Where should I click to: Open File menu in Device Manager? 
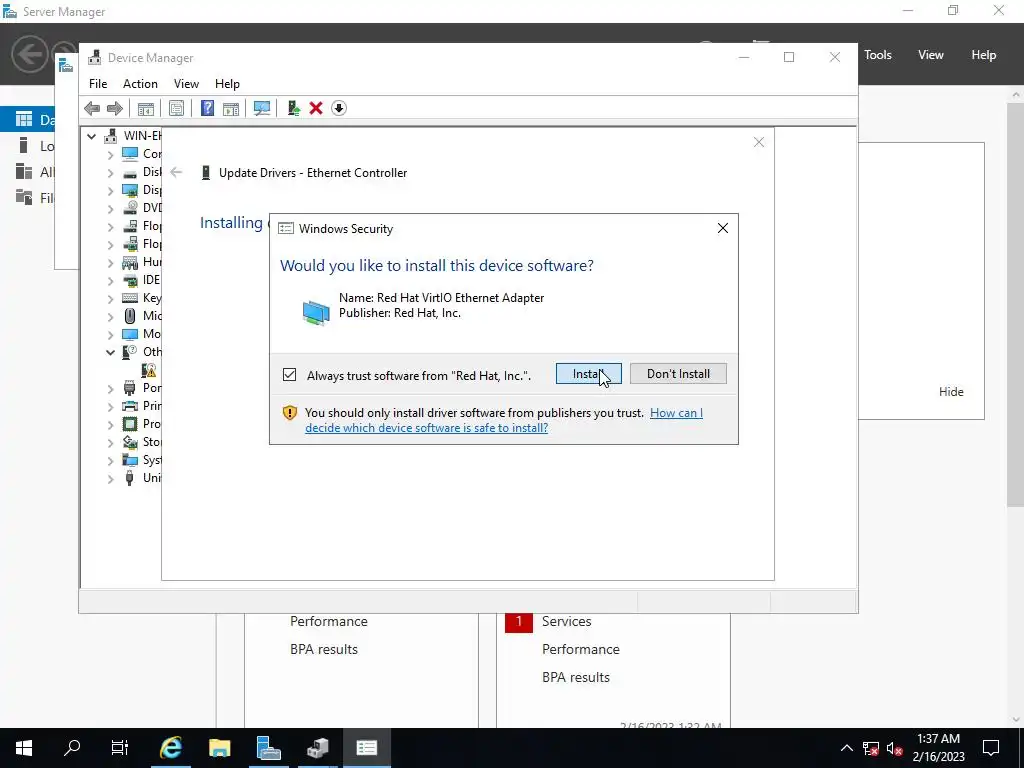coord(98,84)
